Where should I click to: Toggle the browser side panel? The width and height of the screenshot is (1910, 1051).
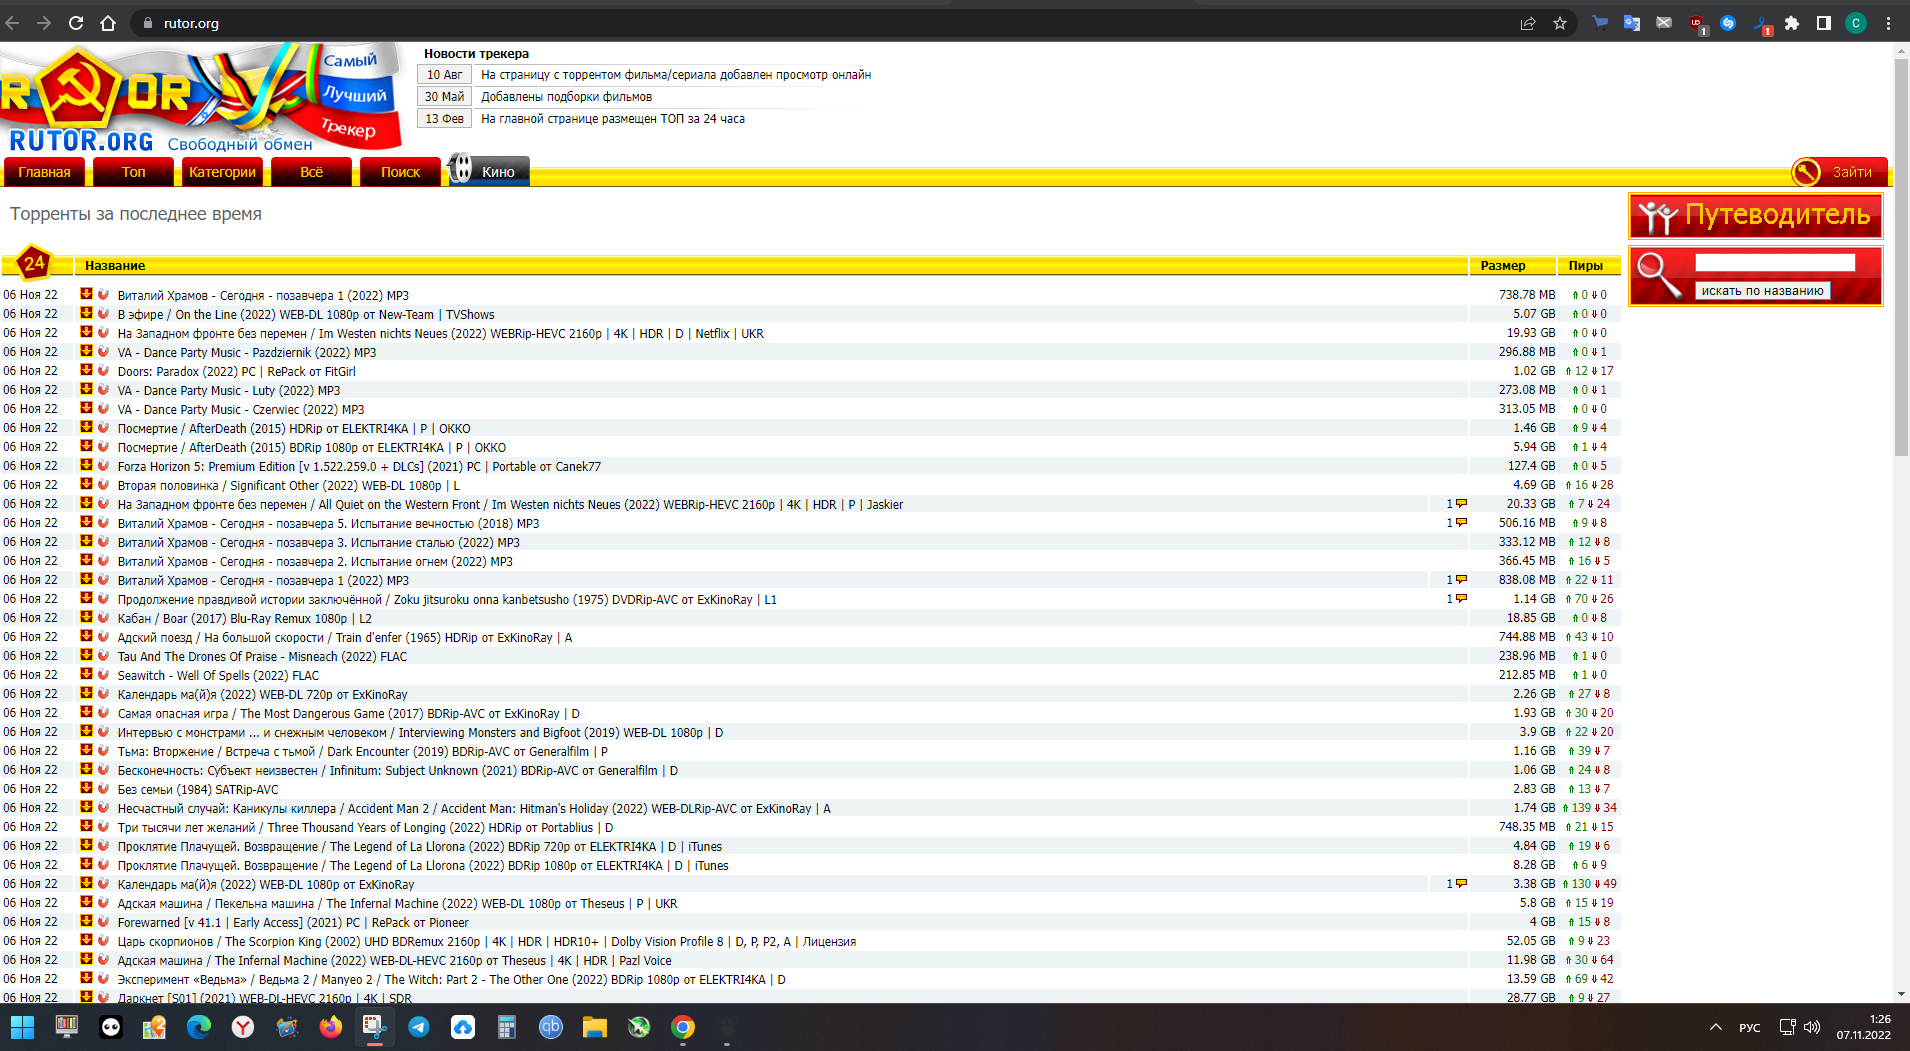click(x=1824, y=23)
